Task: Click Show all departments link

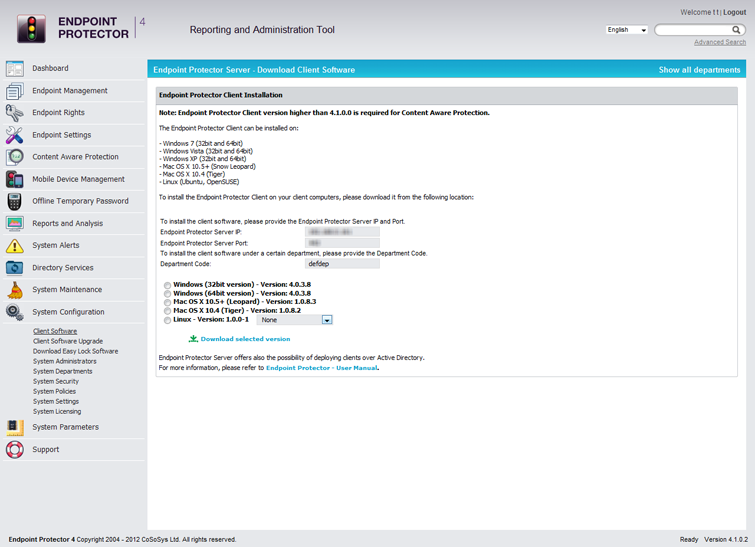Action: [699, 70]
